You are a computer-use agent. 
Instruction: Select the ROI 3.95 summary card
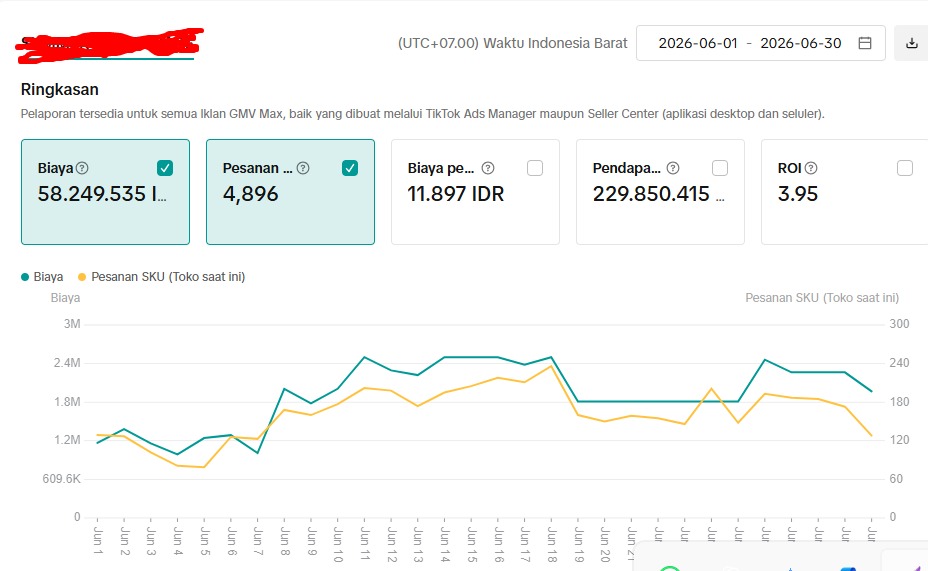(845, 192)
